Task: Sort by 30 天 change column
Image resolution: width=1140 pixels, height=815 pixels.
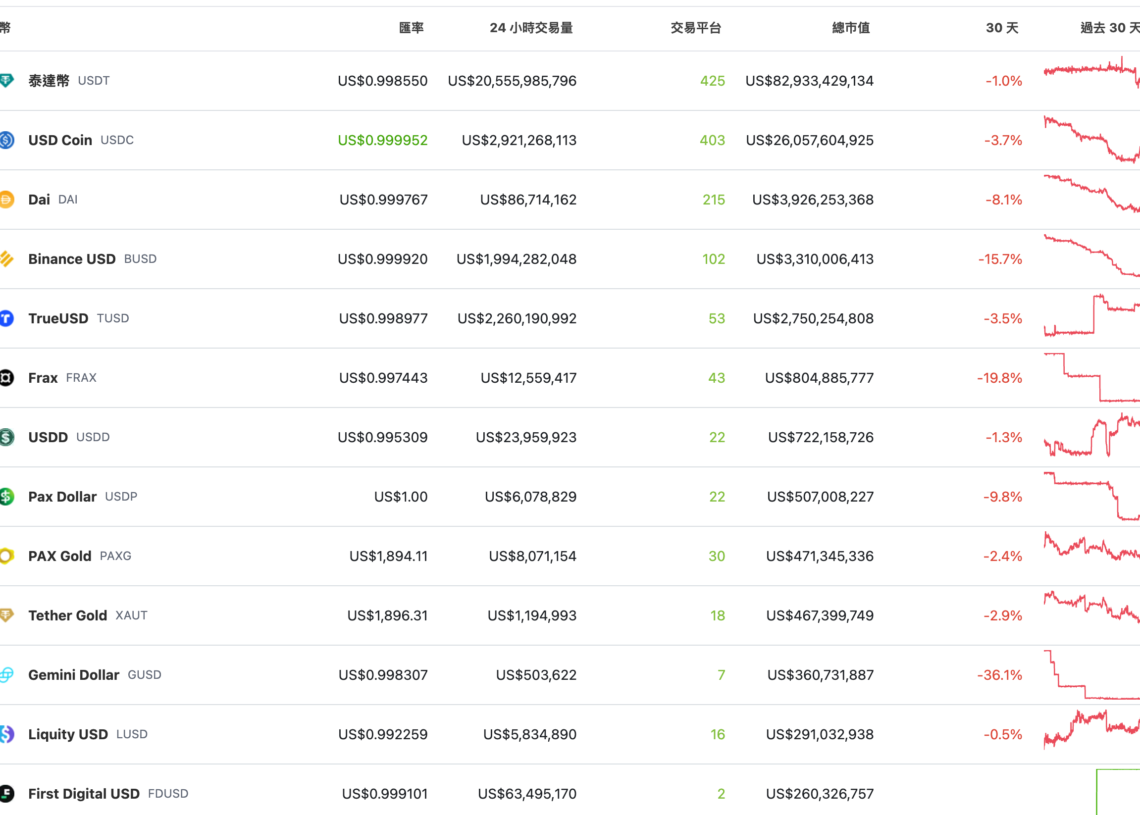Action: [x=1001, y=28]
